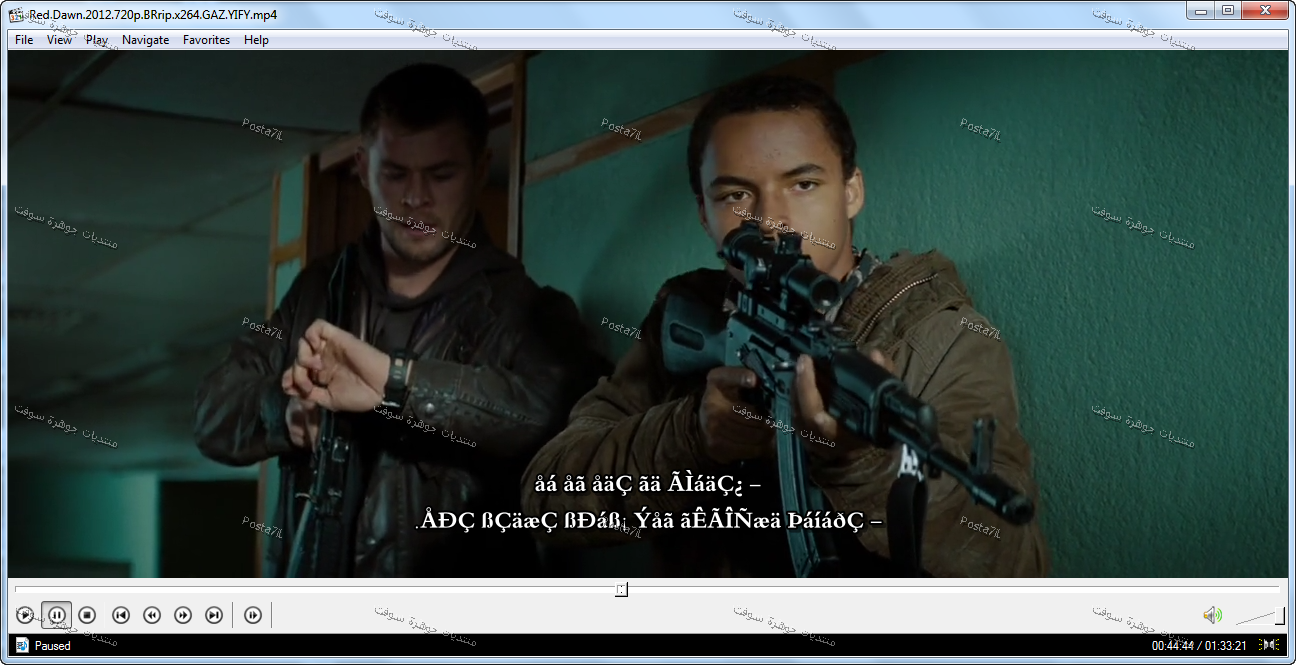
Task: Click the fast-forward (increase speed) button
Action: pyautogui.click(x=183, y=615)
